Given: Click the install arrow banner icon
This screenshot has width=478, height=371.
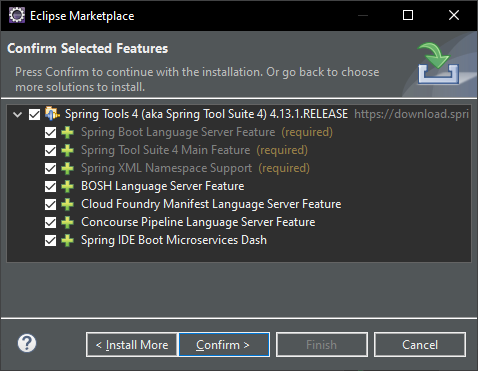Looking at the screenshot, I should pyautogui.click(x=438, y=63).
